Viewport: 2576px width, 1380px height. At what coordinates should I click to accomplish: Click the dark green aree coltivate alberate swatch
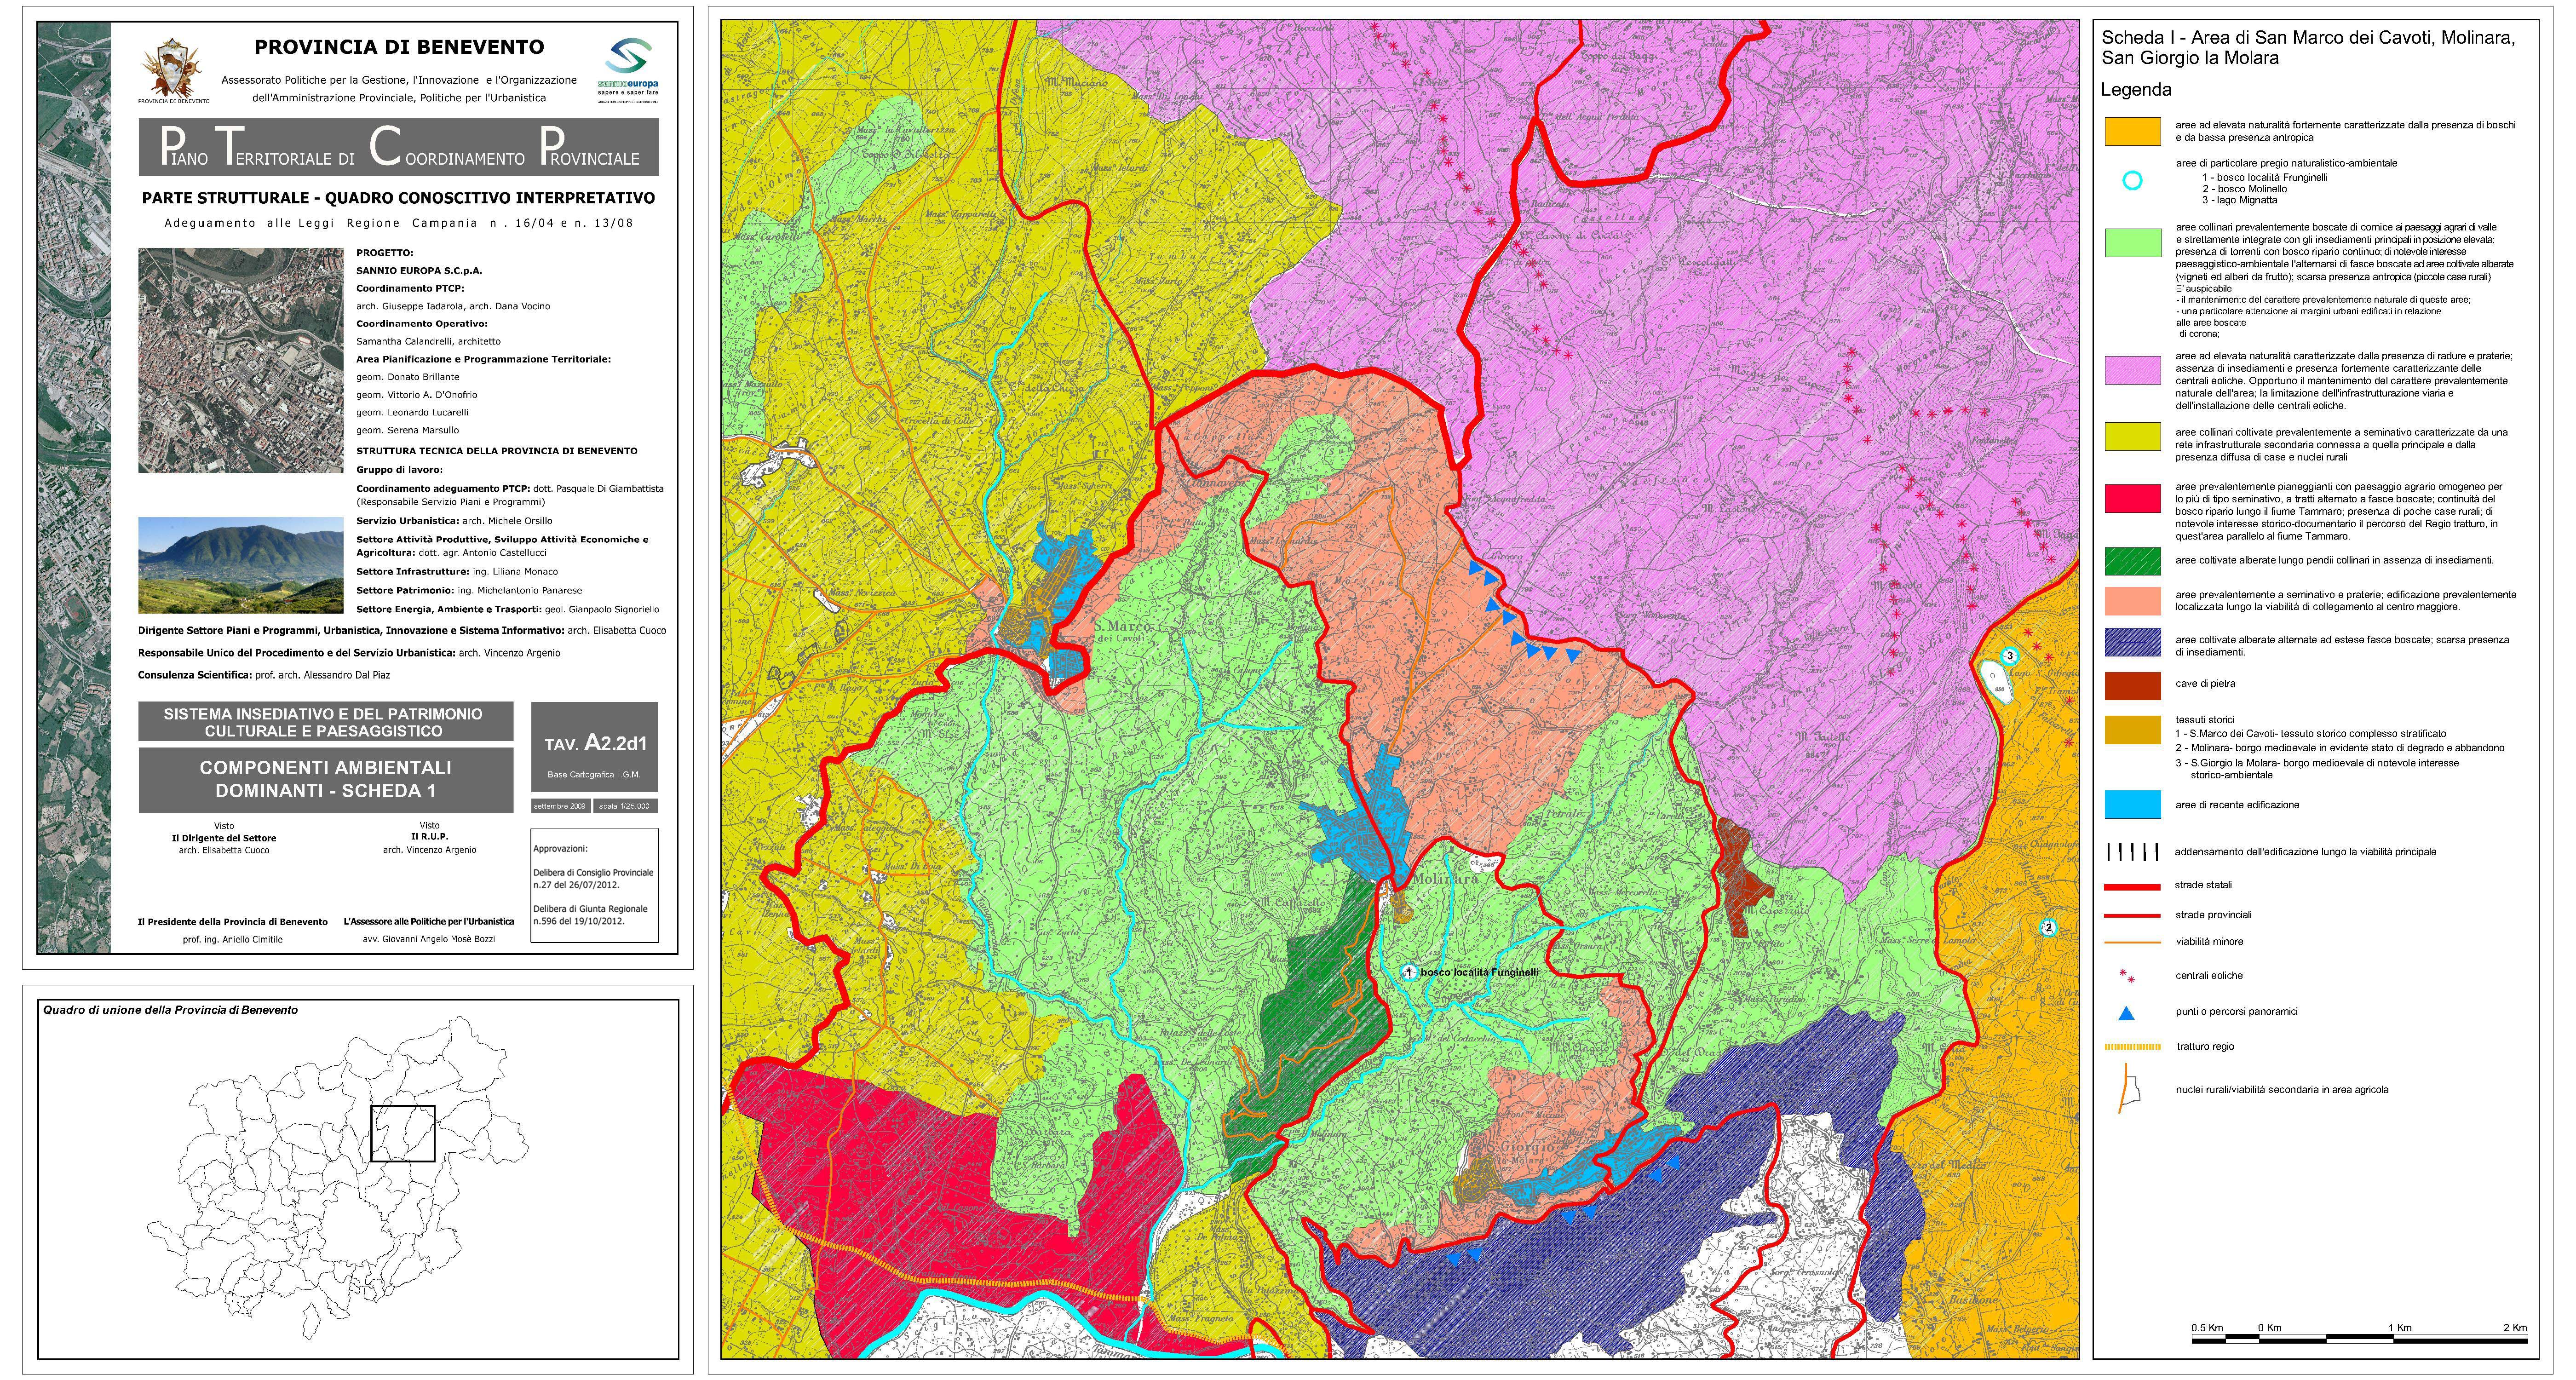tap(2132, 561)
